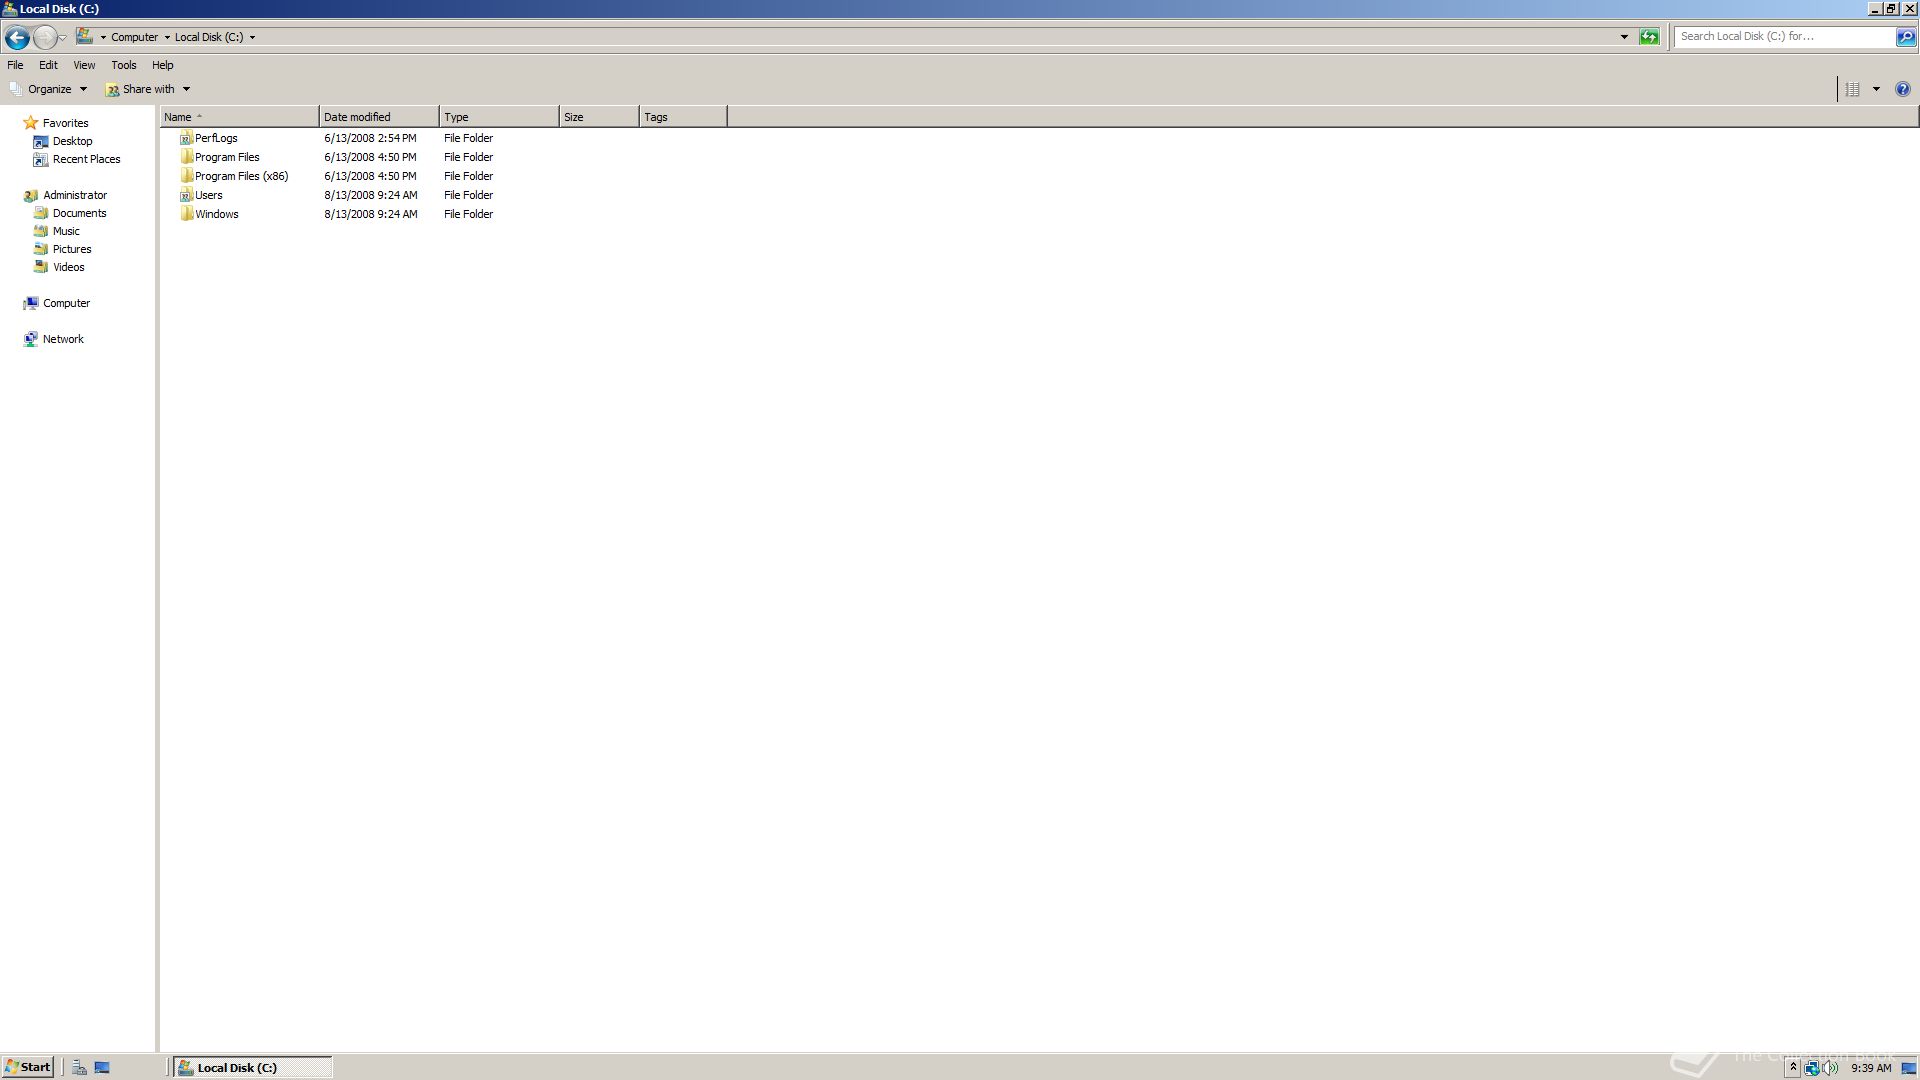Click the PerfLogs folder name
The image size is (1920, 1080).
(216, 138)
